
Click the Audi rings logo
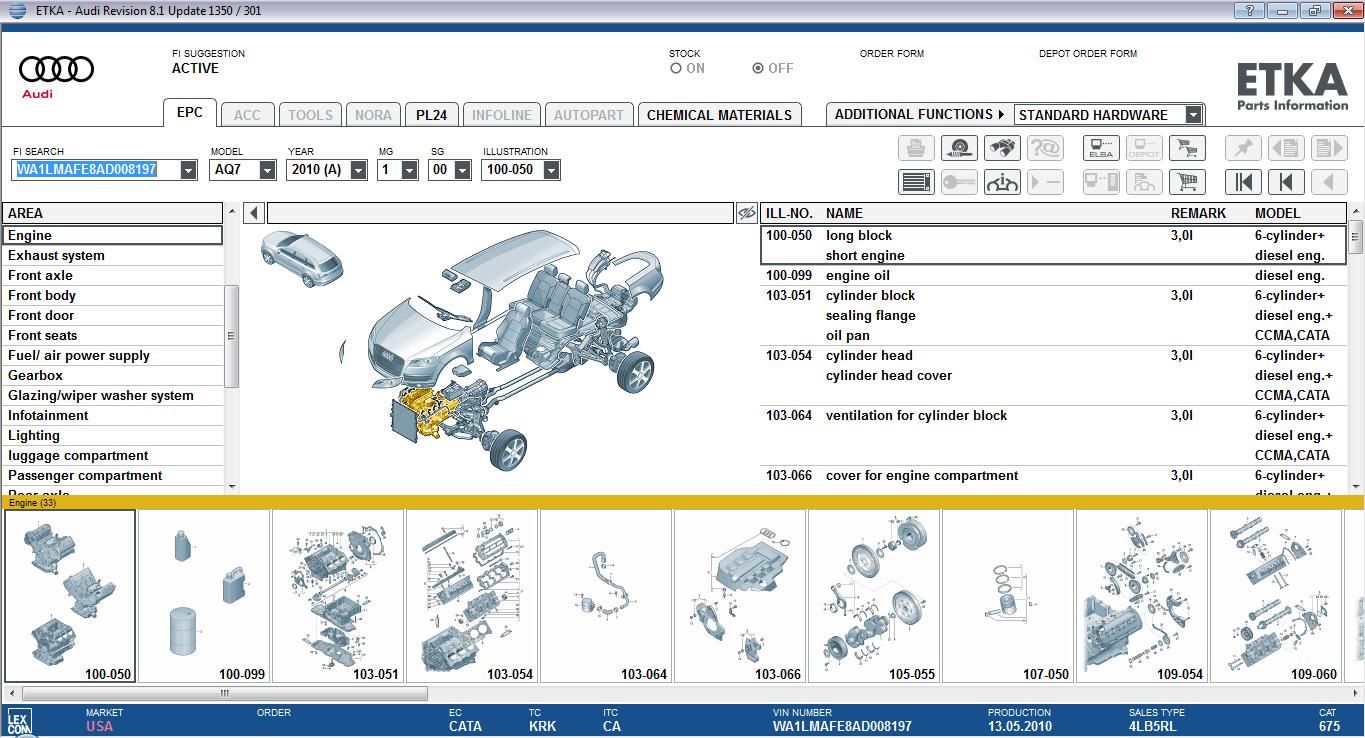[x=56, y=69]
